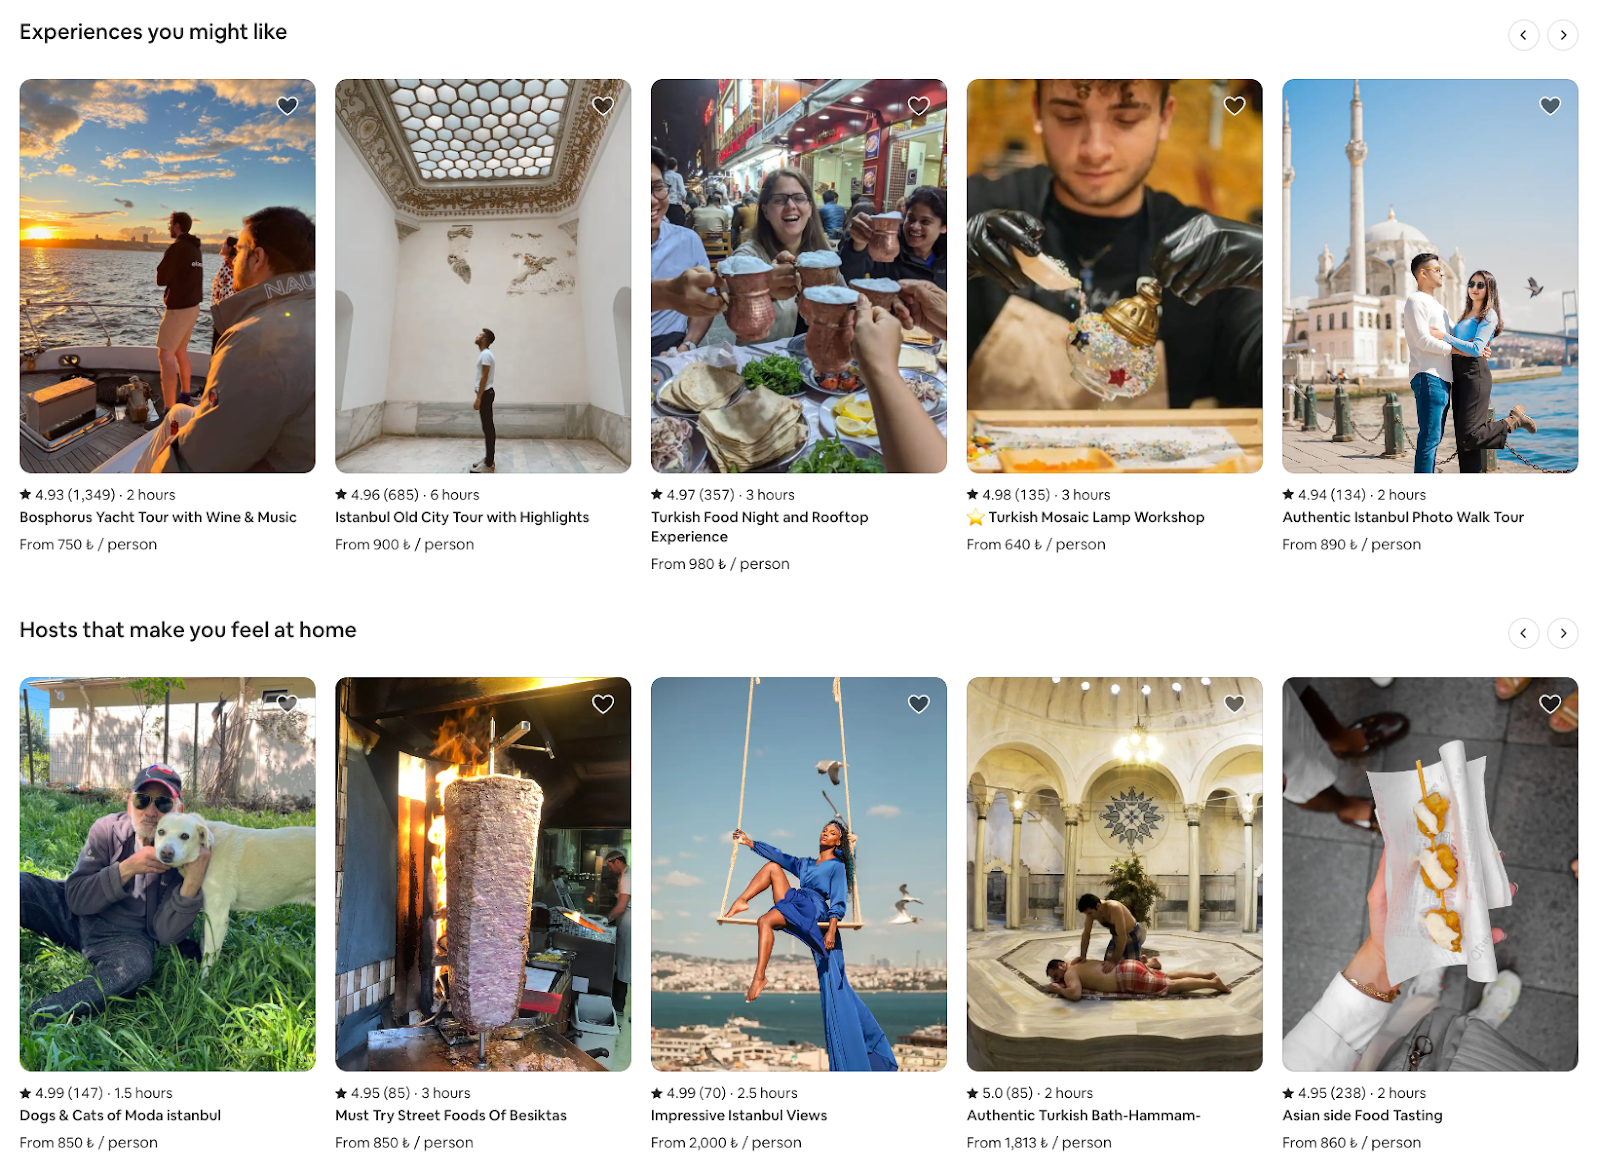Toggle wishlist on Must Try Street Foods card
This screenshot has width=1600, height=1173.
pos(603,704)
